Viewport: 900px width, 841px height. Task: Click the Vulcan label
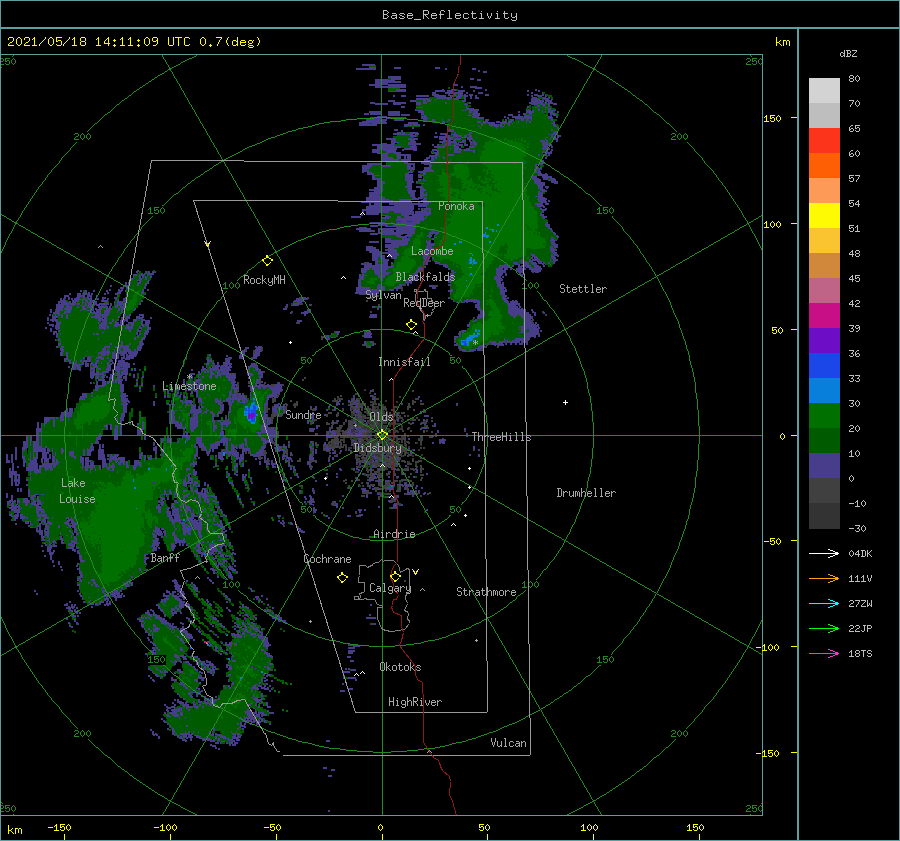[x=508, y=743]
